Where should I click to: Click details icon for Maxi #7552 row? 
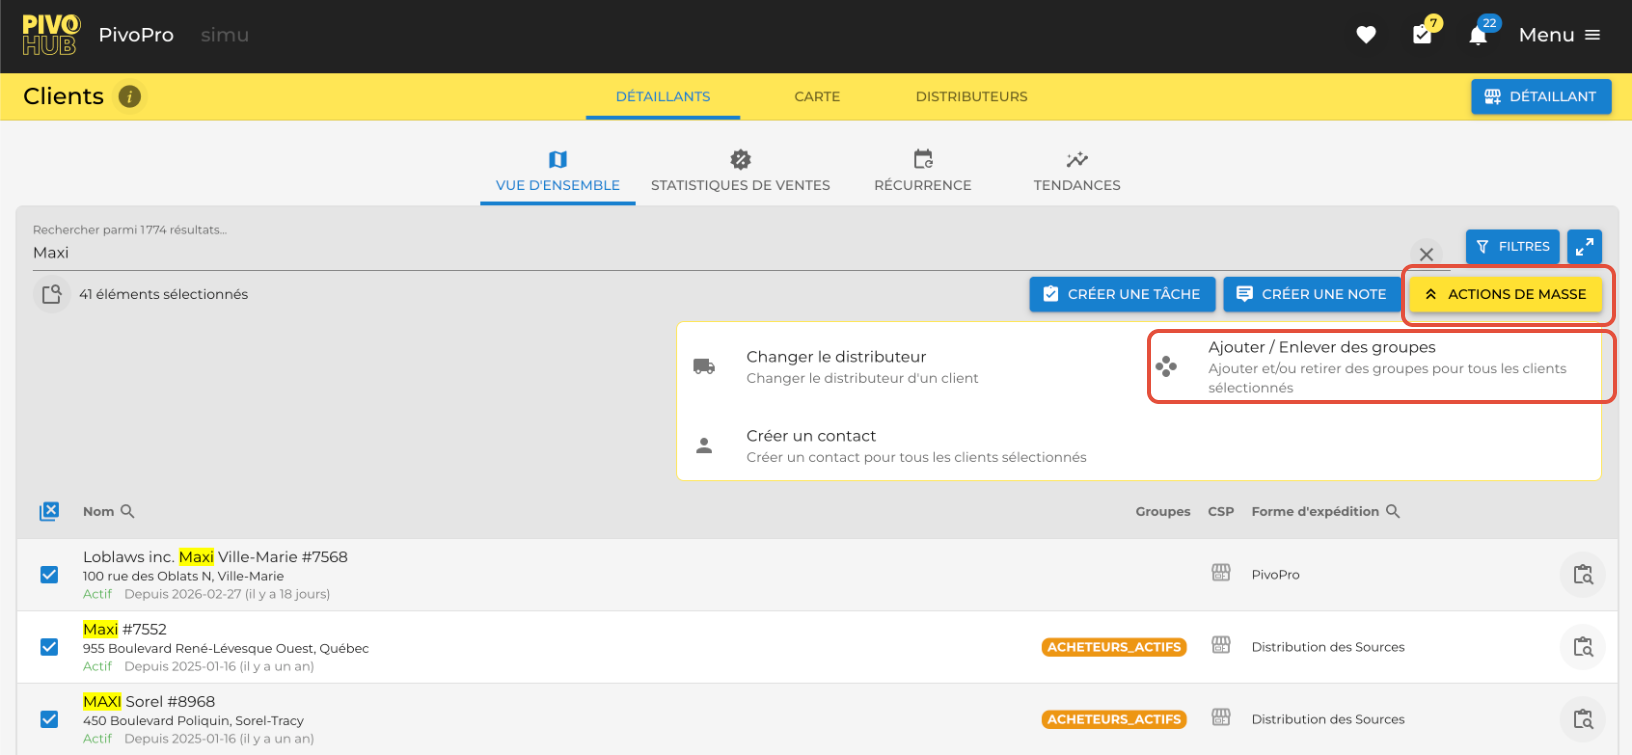click(x=1583, y=647)
